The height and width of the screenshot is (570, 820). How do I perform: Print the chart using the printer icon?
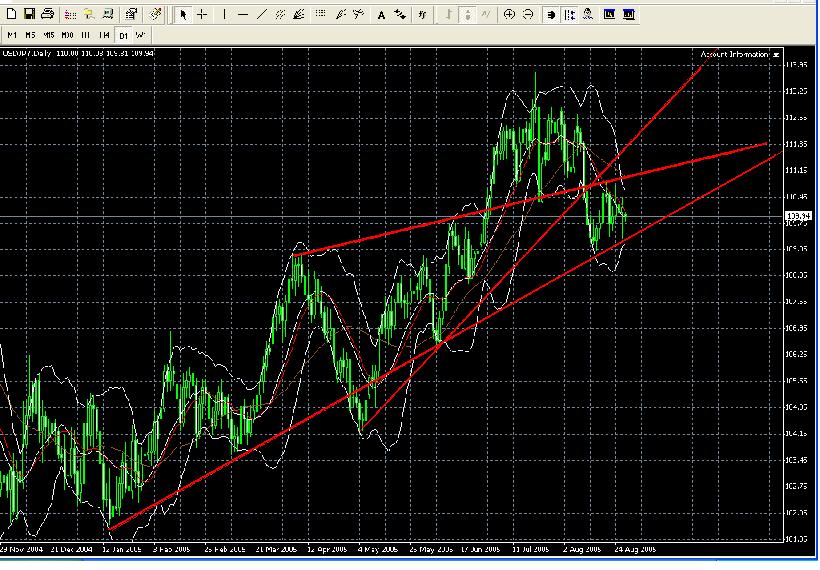click(x=48, y=14)
